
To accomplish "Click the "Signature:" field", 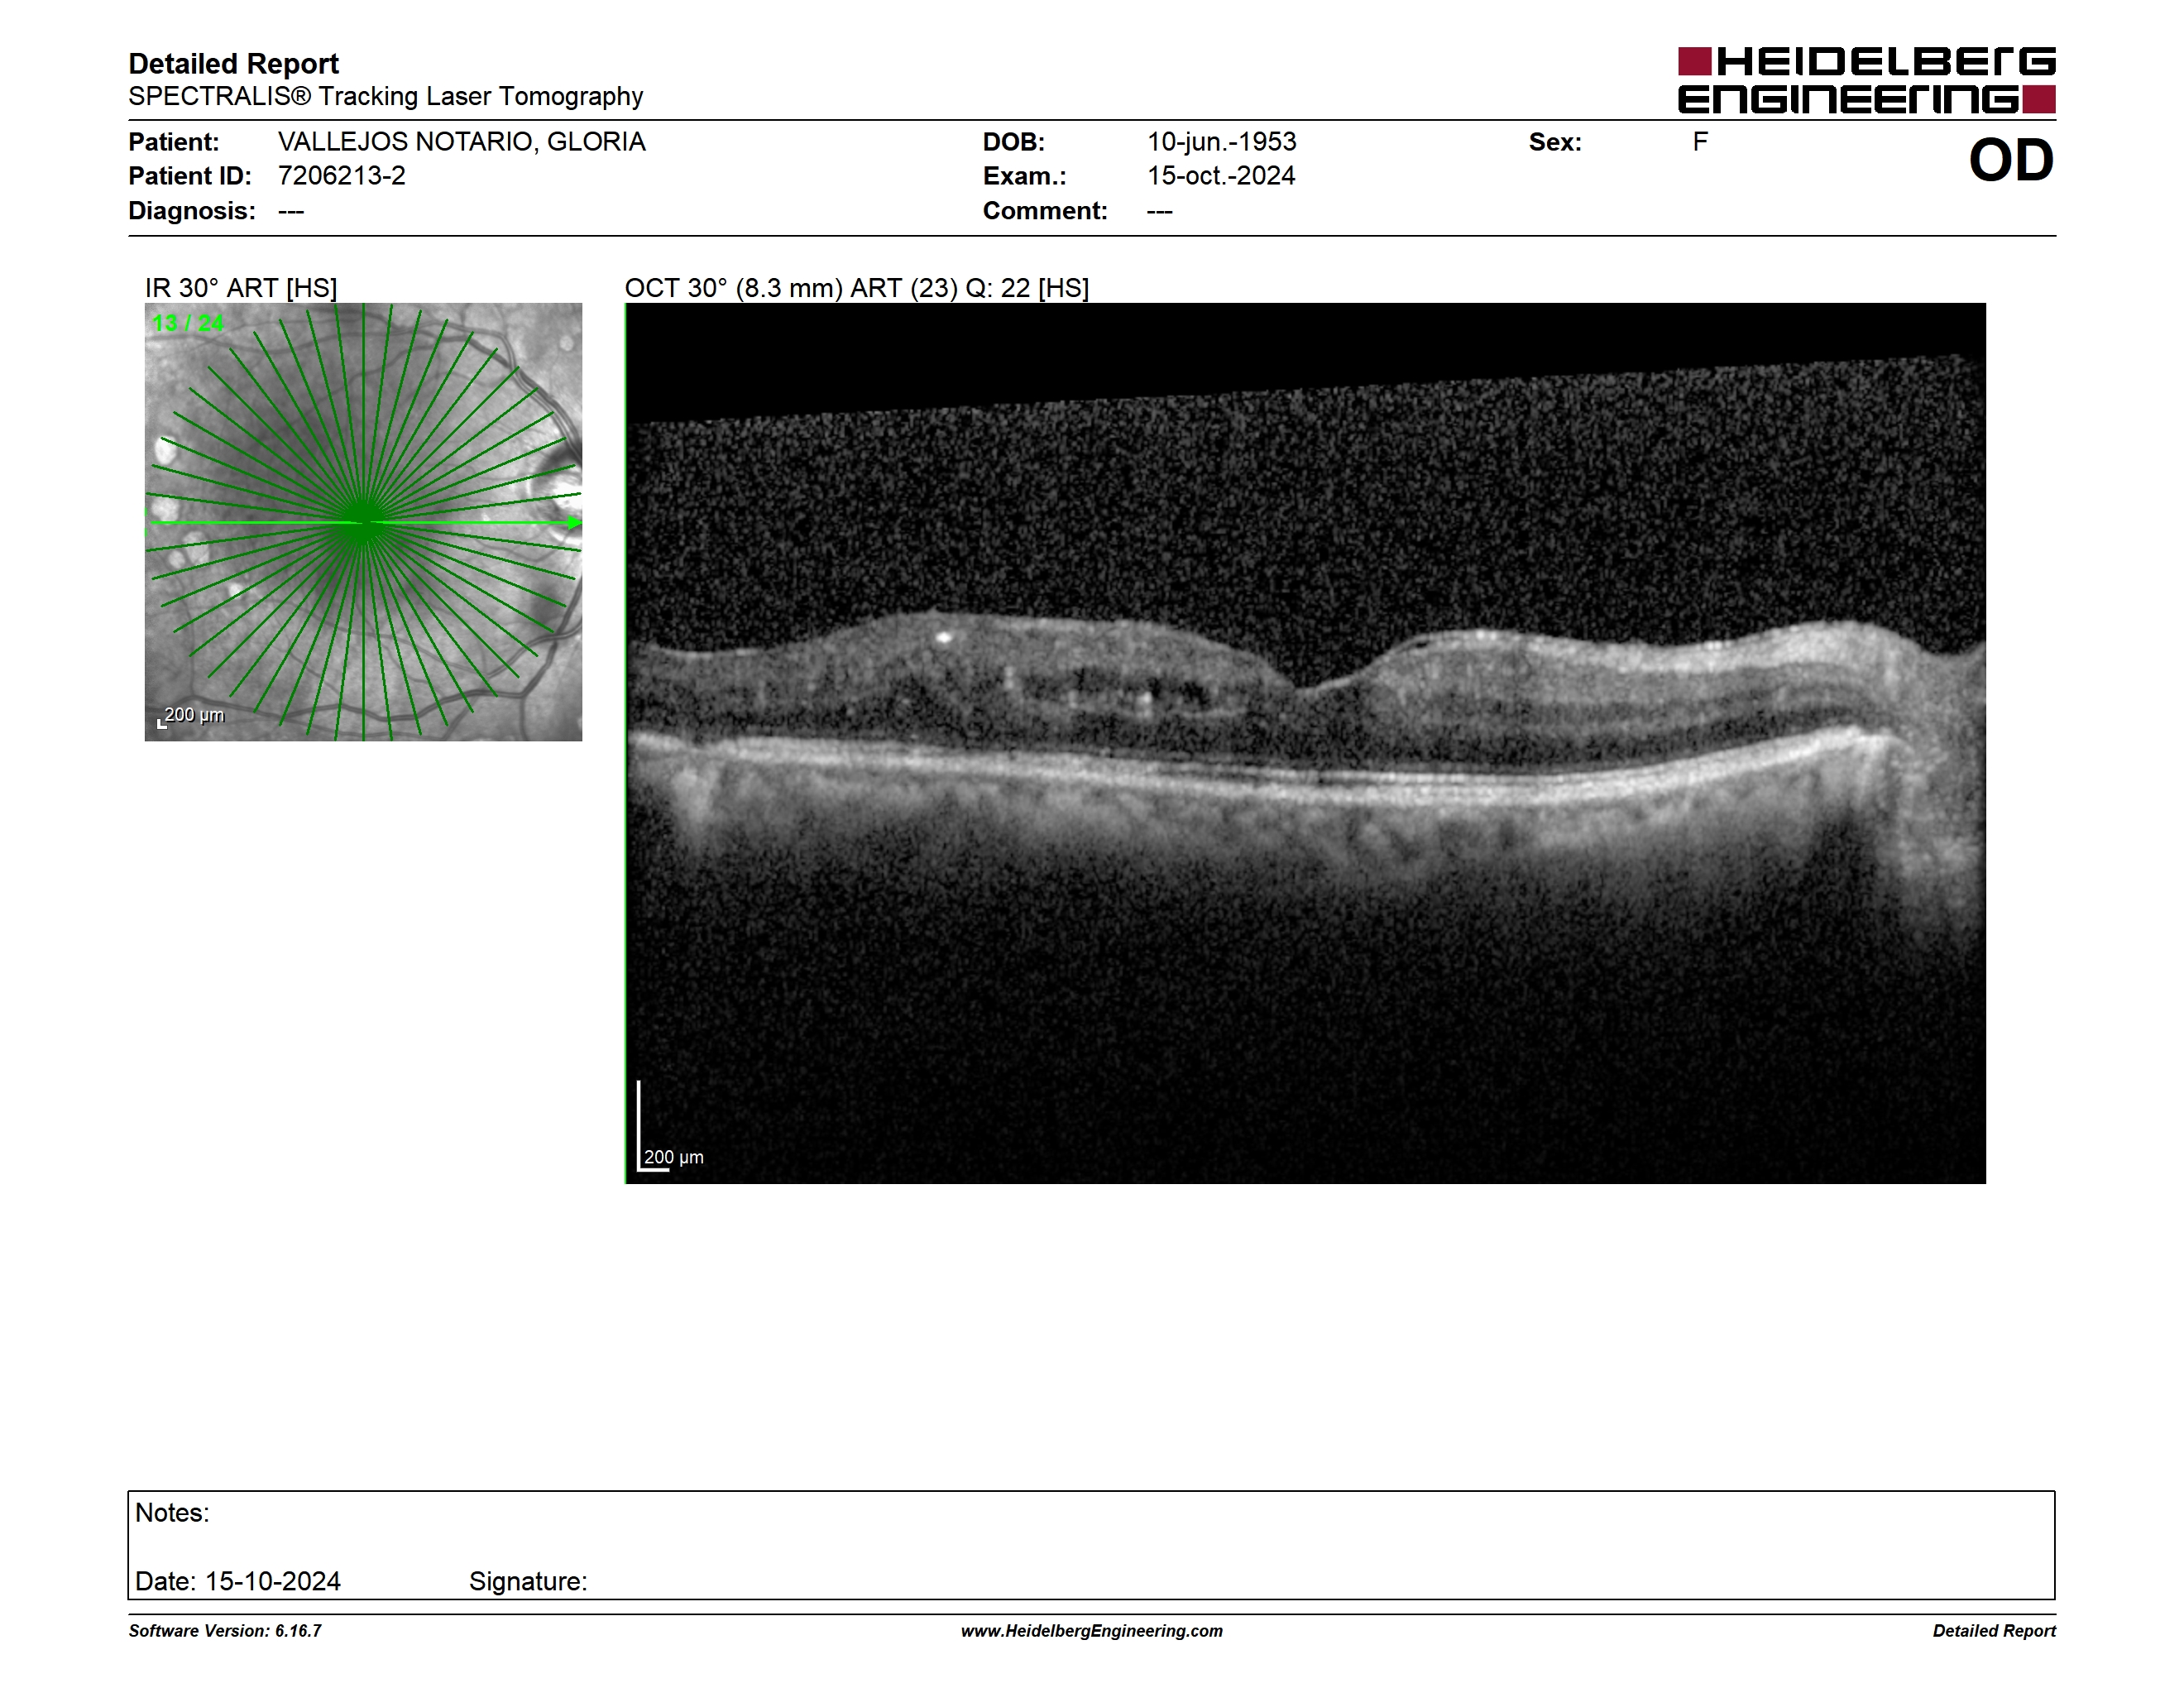I will coord(528,1581).
